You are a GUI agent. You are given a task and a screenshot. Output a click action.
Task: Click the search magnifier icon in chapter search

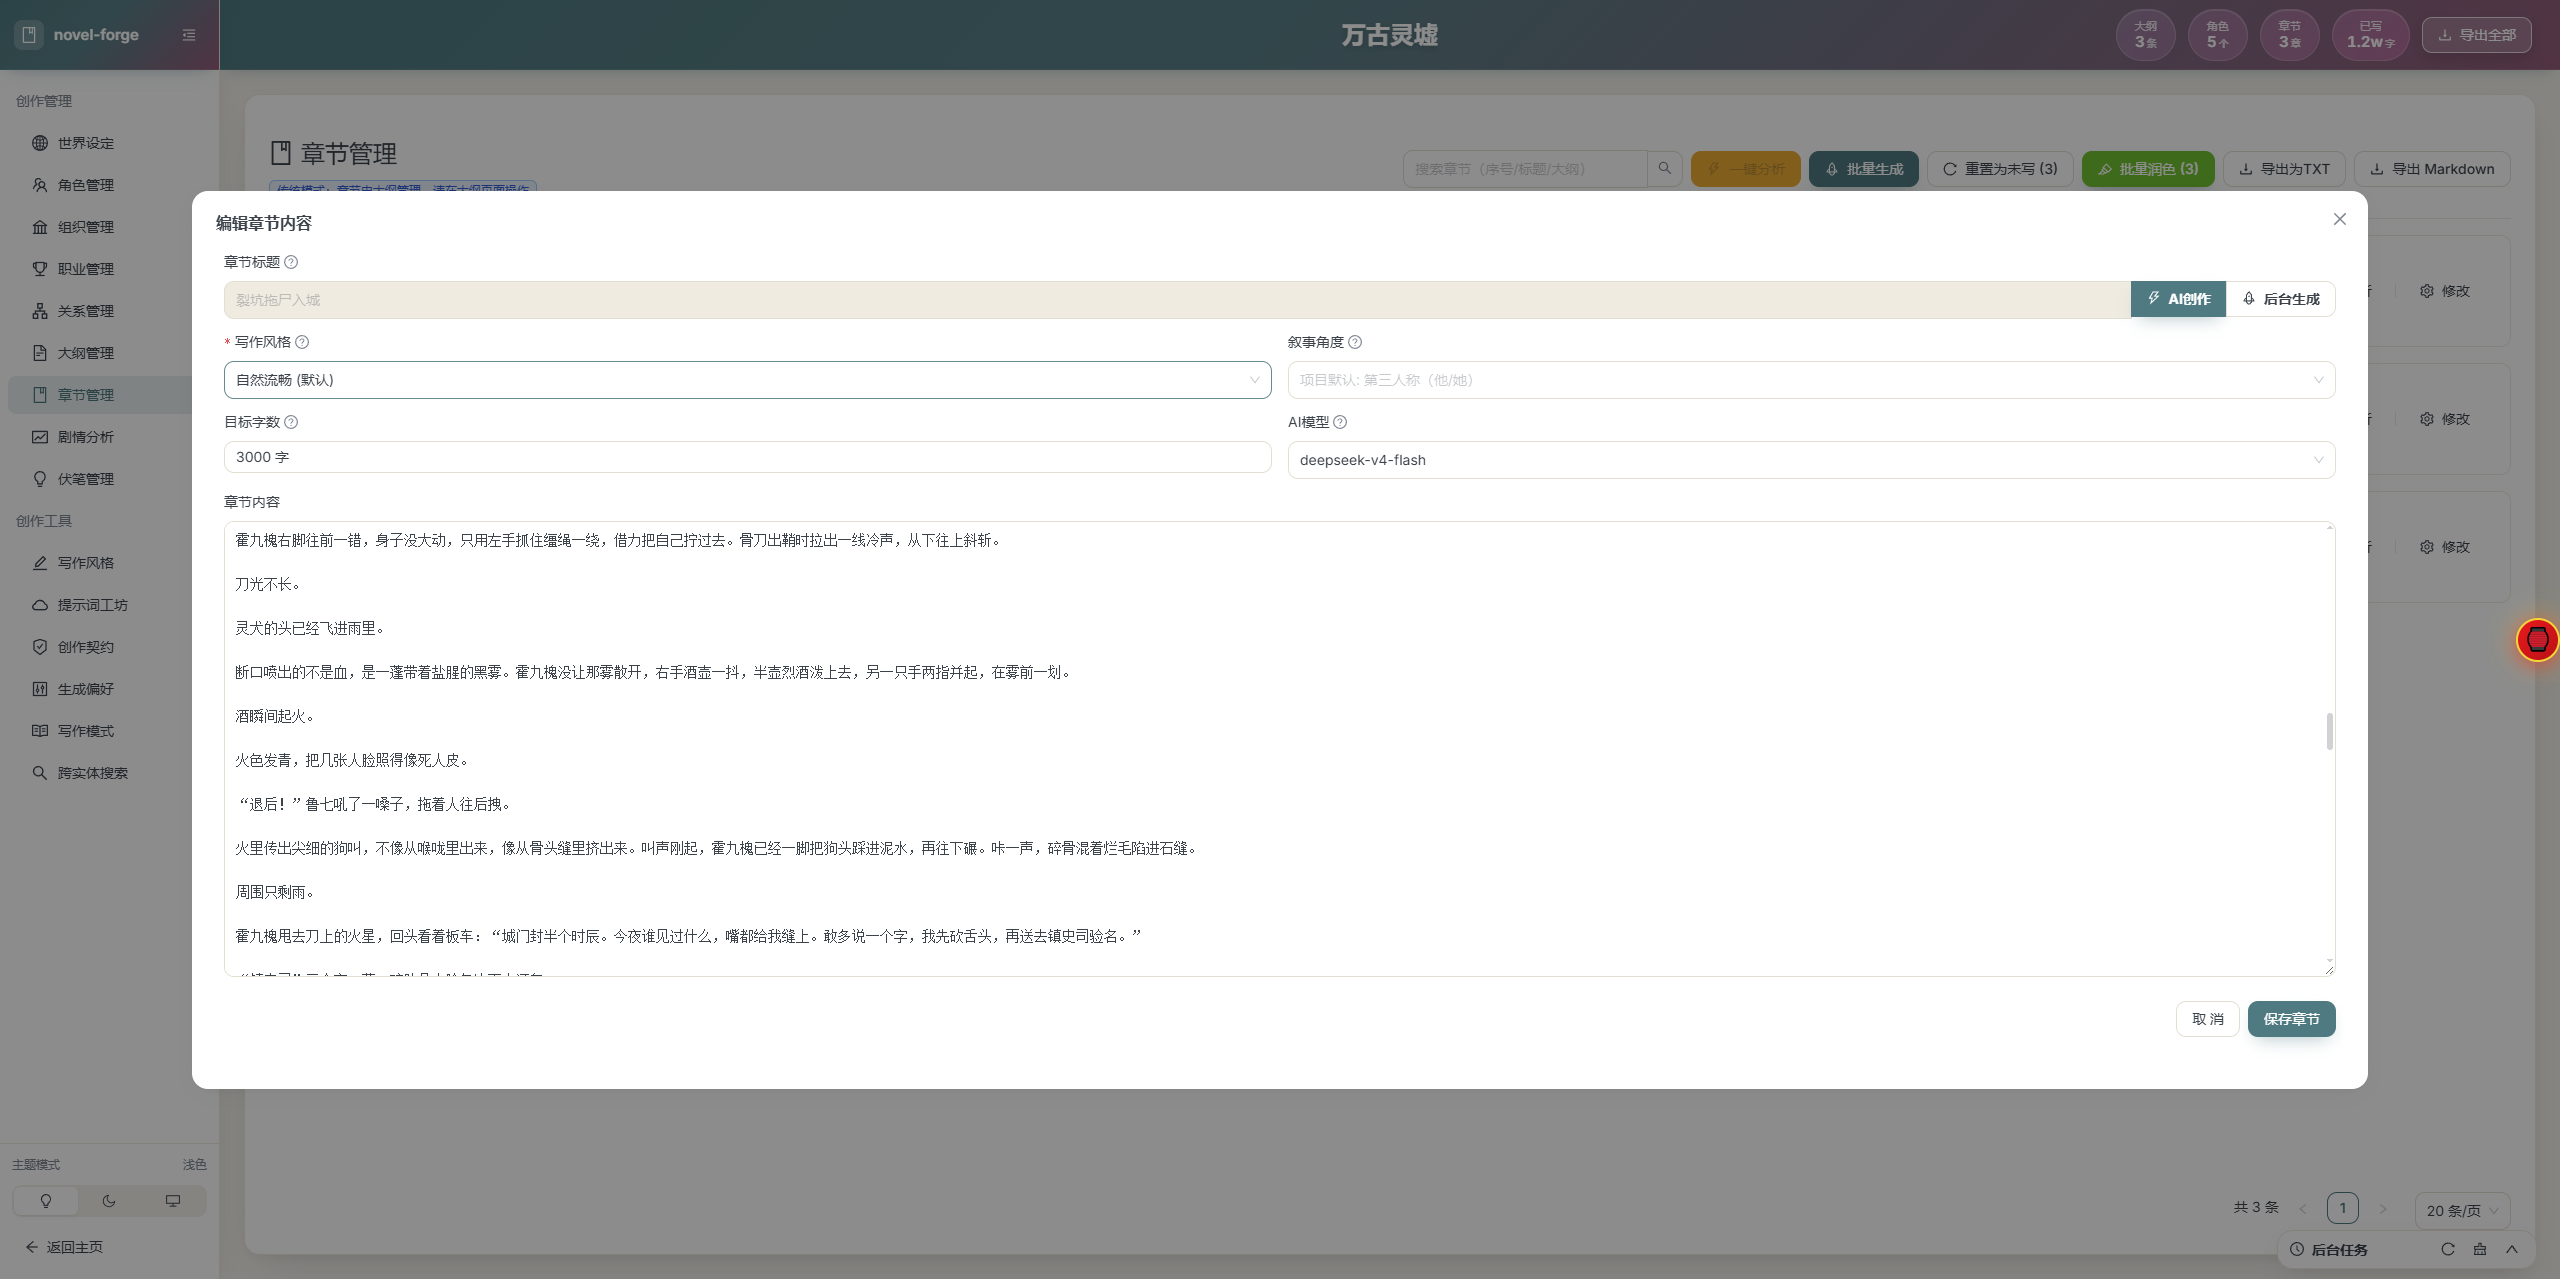pos(1665,169)
